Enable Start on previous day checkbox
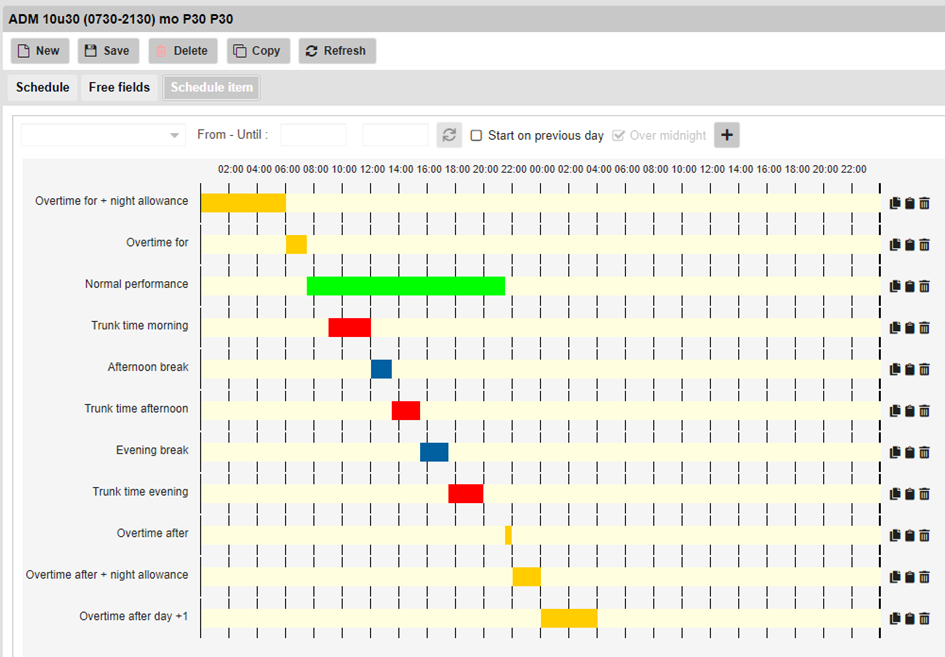This screenshot has width=945, height=657. tap(476, 136)
